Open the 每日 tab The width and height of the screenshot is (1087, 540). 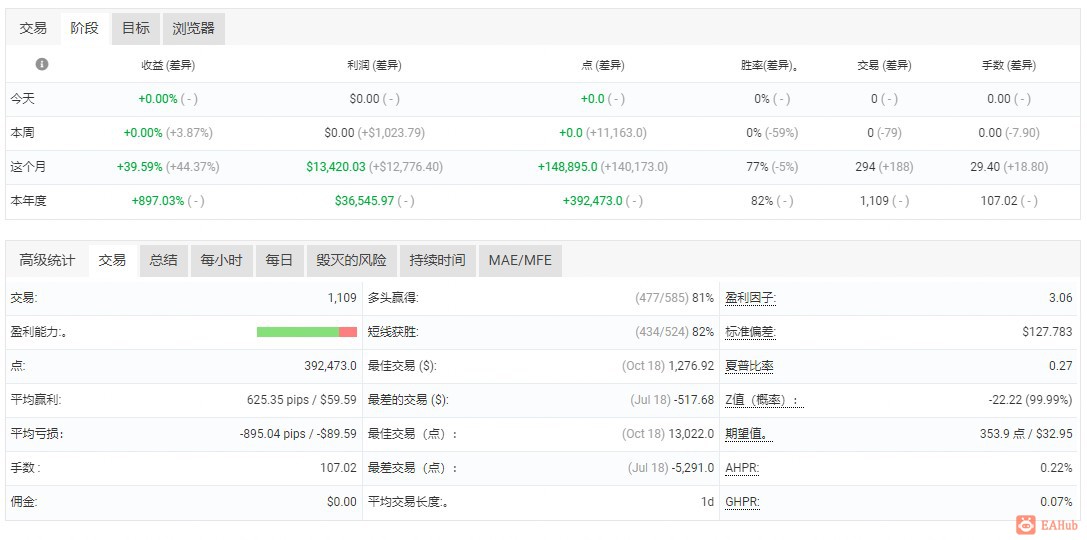279,260
